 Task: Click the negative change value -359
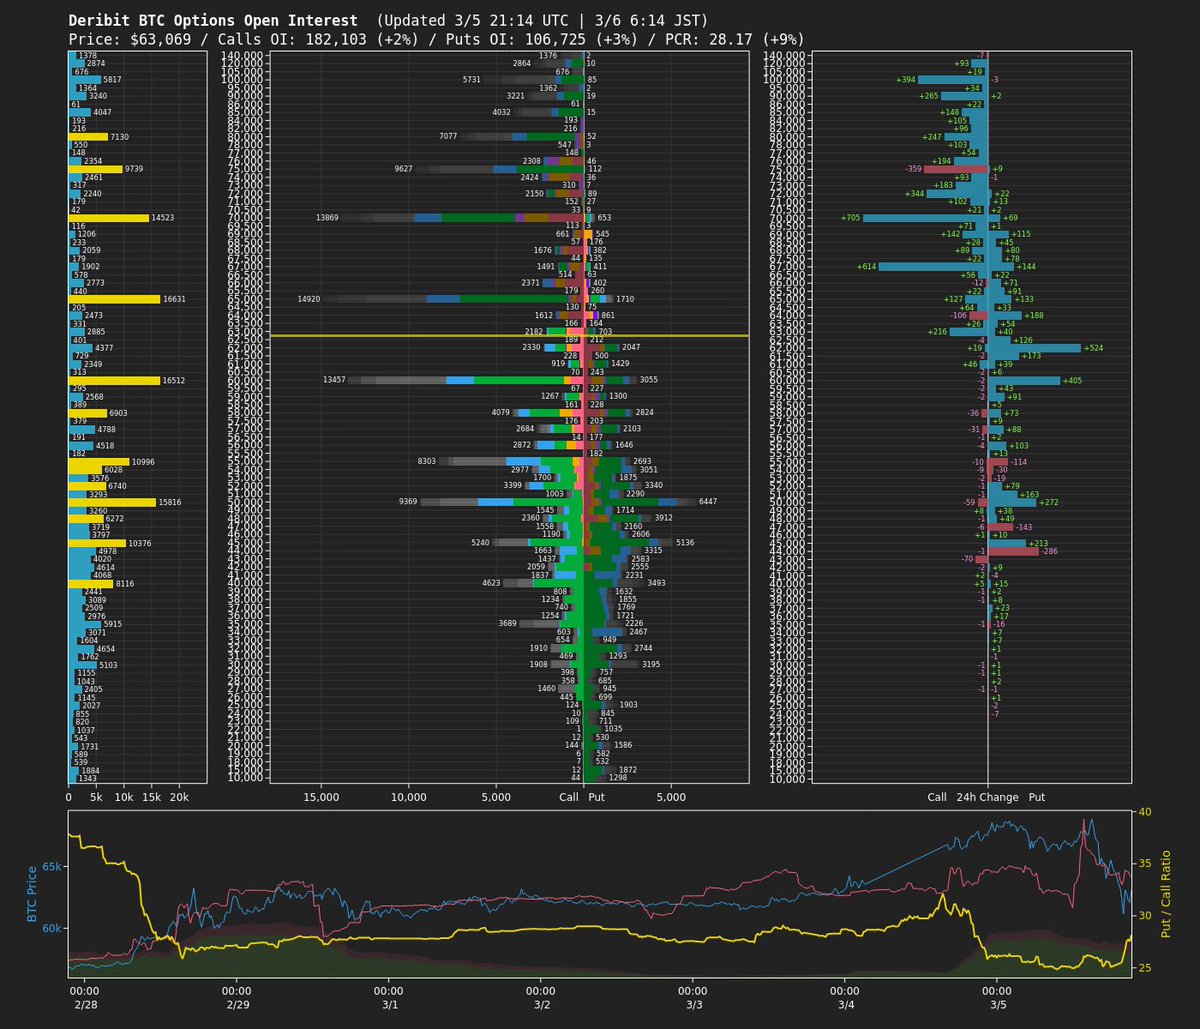913,169
